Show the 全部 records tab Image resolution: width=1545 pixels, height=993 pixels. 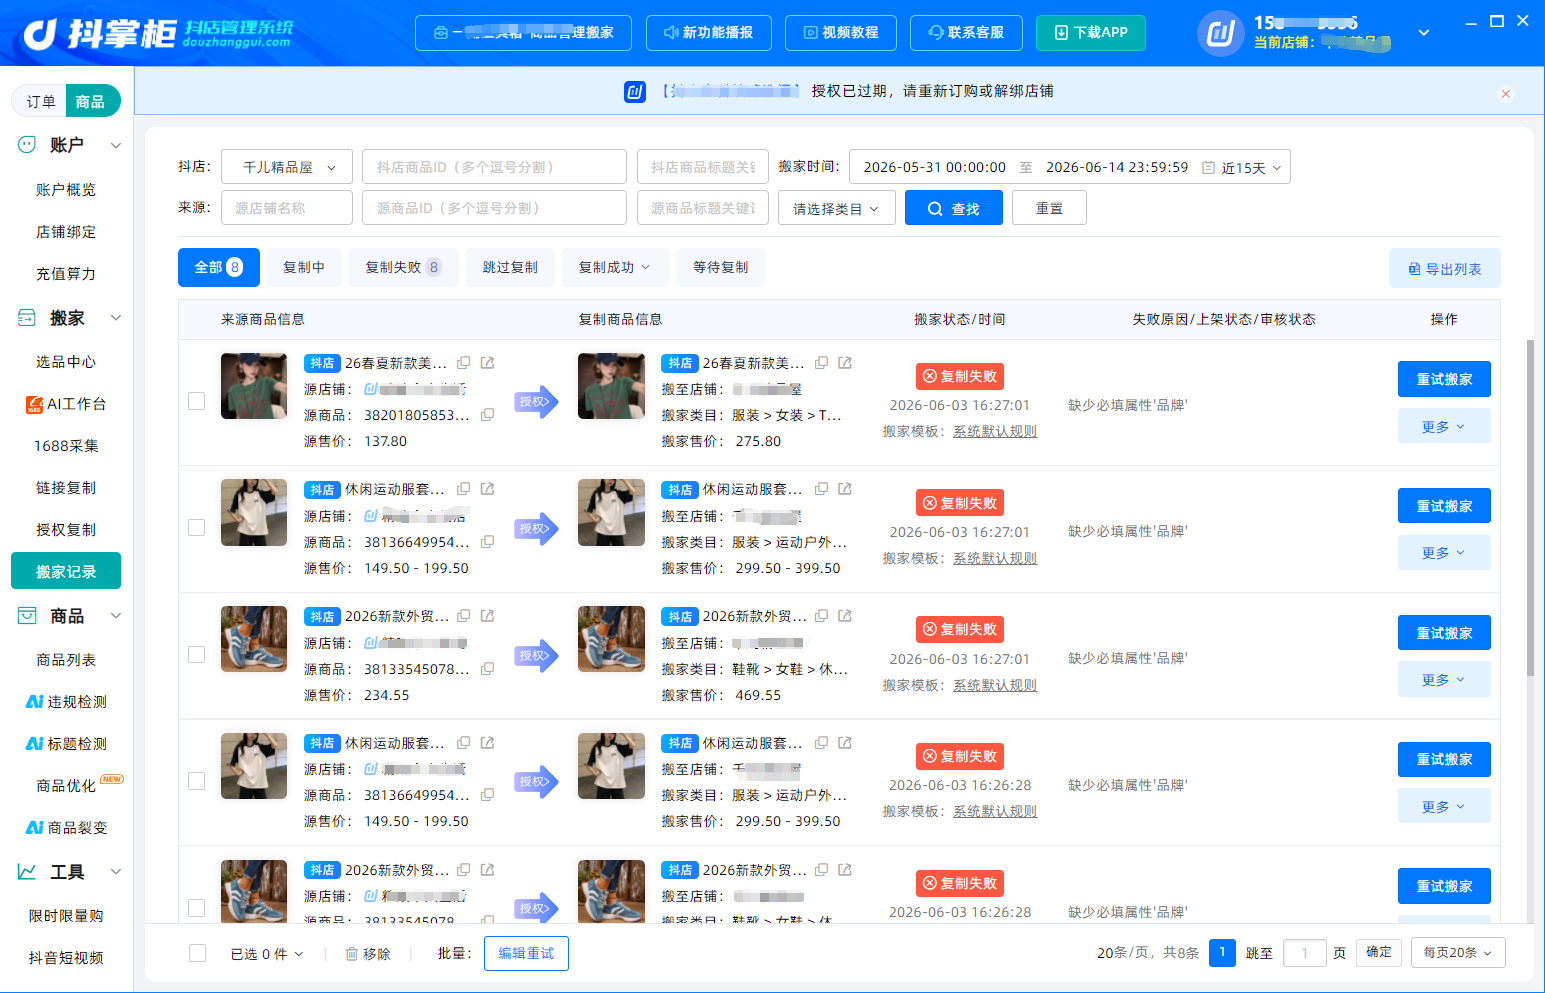219,267
